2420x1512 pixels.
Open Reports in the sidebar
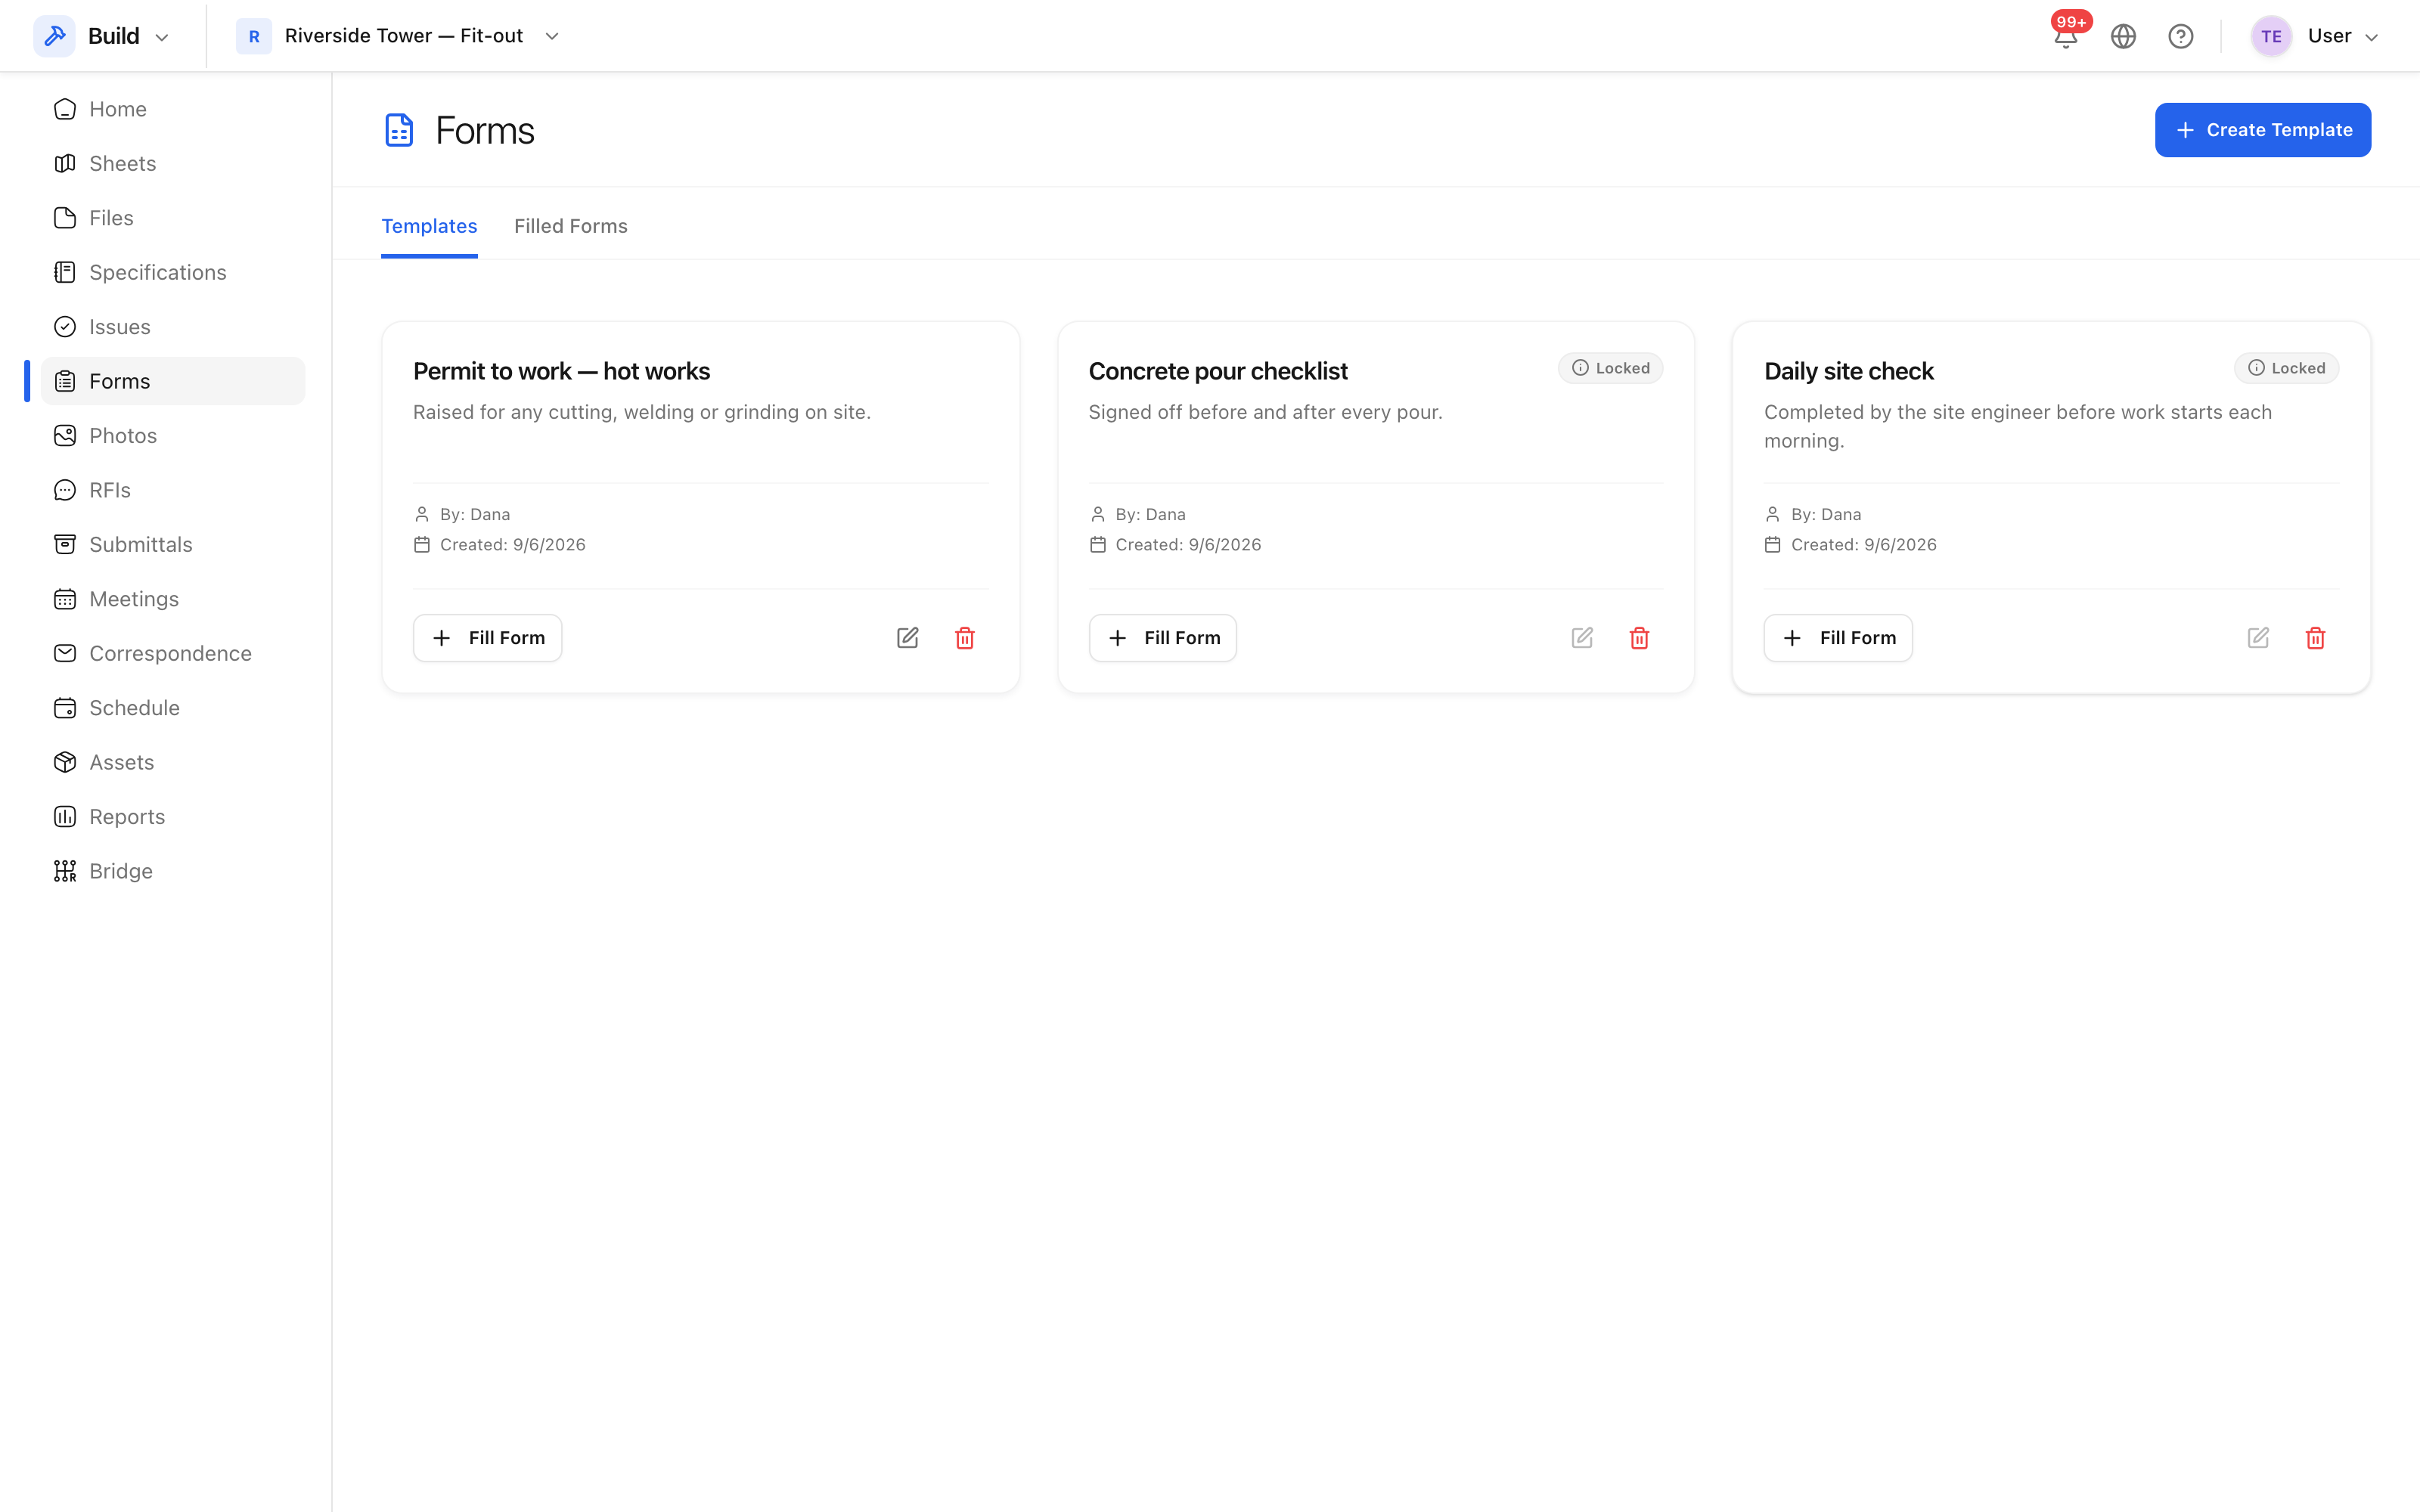[x=173, y=817]
